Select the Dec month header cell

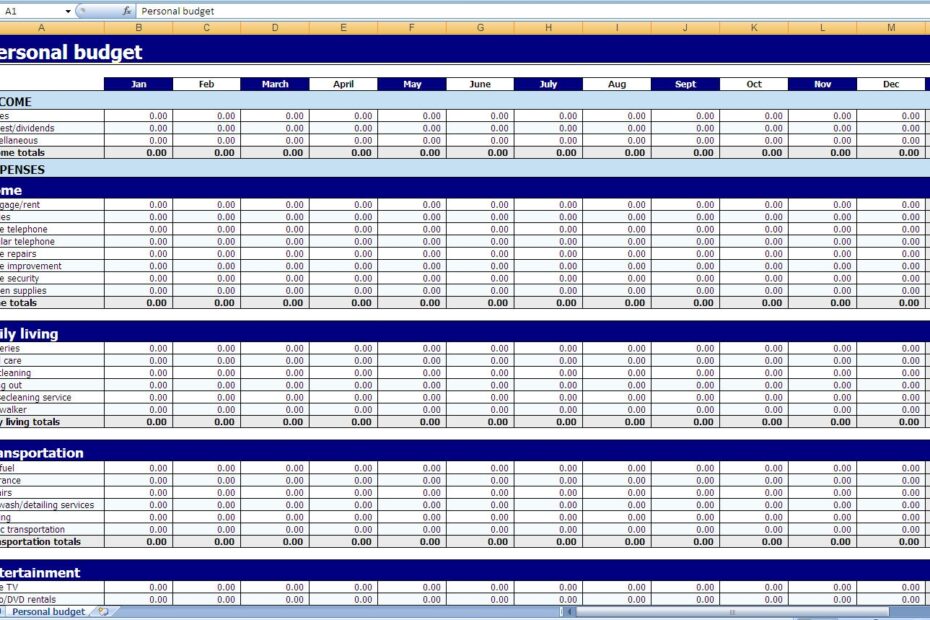point(890,84)
